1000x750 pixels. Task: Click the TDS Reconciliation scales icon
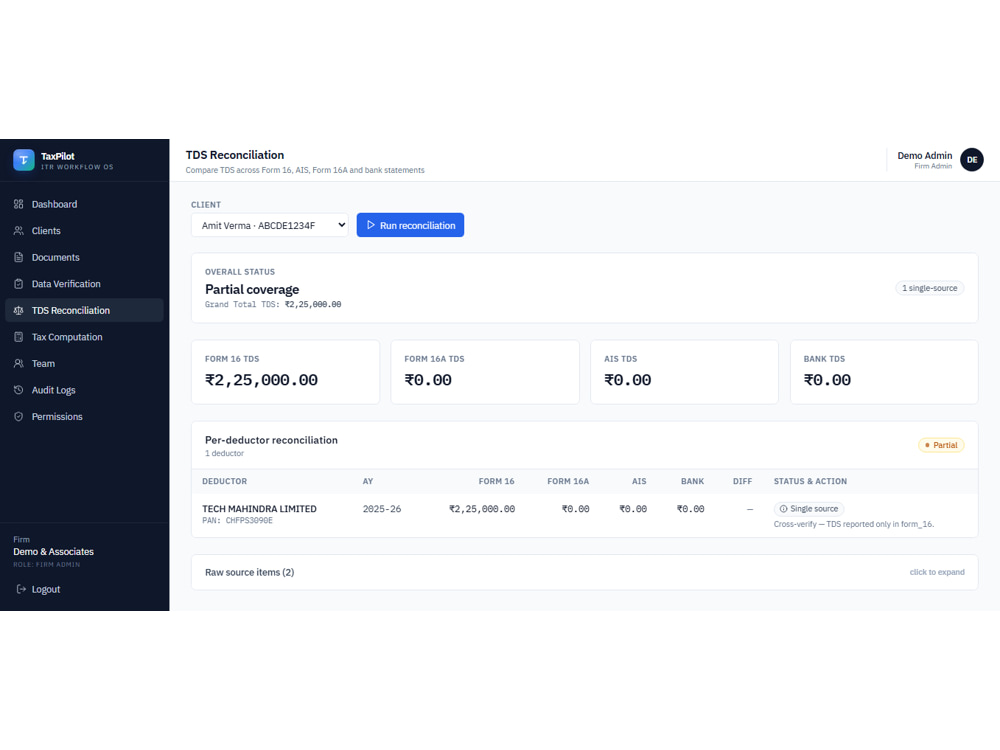(18, 311)
